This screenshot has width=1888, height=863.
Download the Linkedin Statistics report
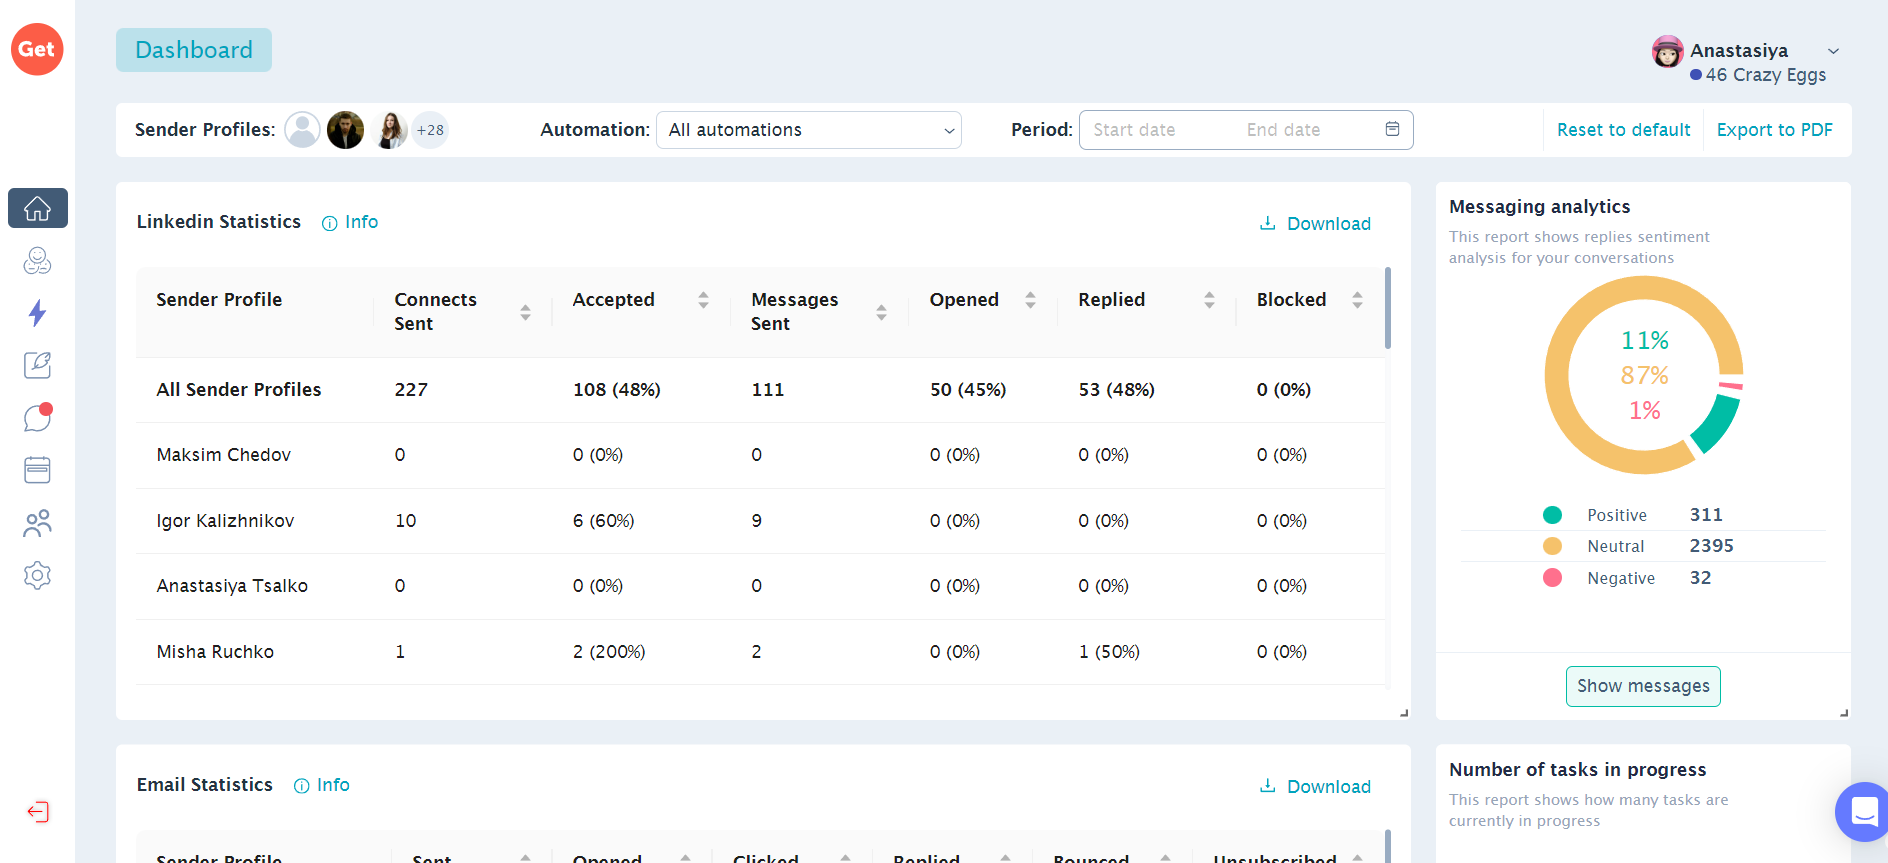[1315, 223]
